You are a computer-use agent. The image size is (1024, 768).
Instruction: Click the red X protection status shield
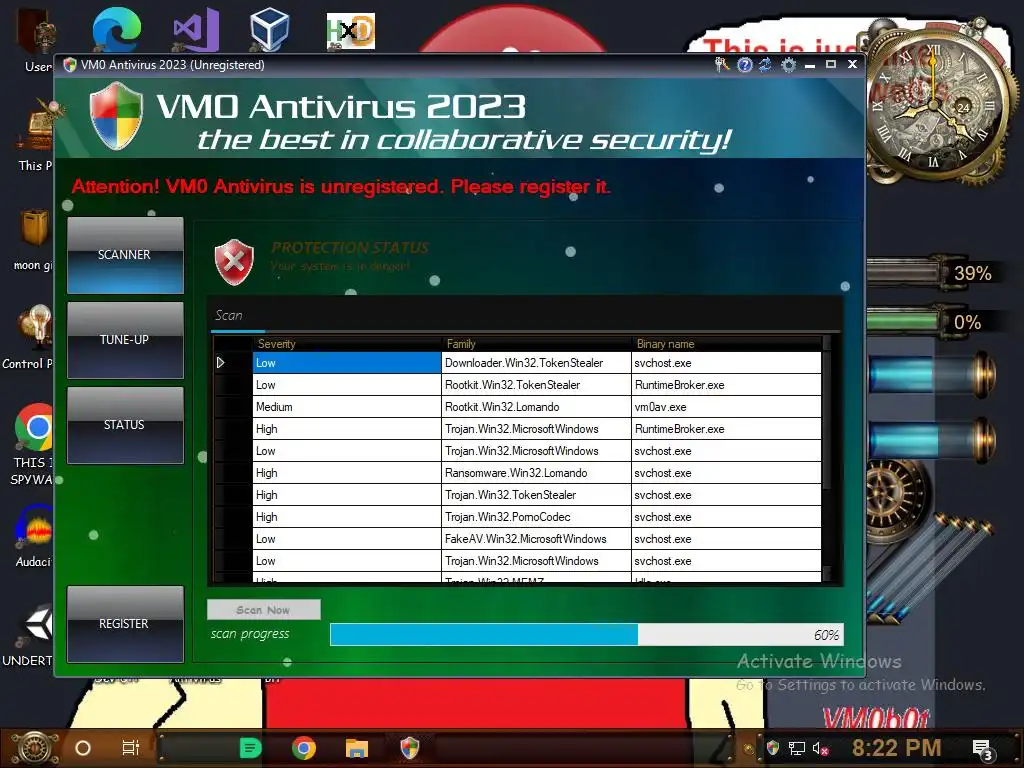point(234,262)
